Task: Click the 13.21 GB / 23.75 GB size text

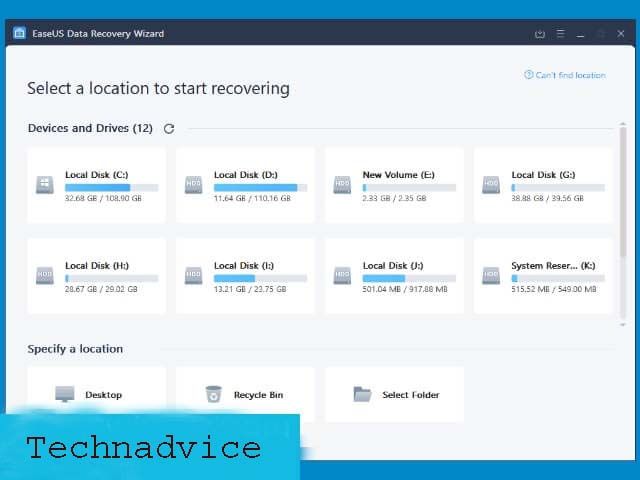Action: [x=250, y=289]
